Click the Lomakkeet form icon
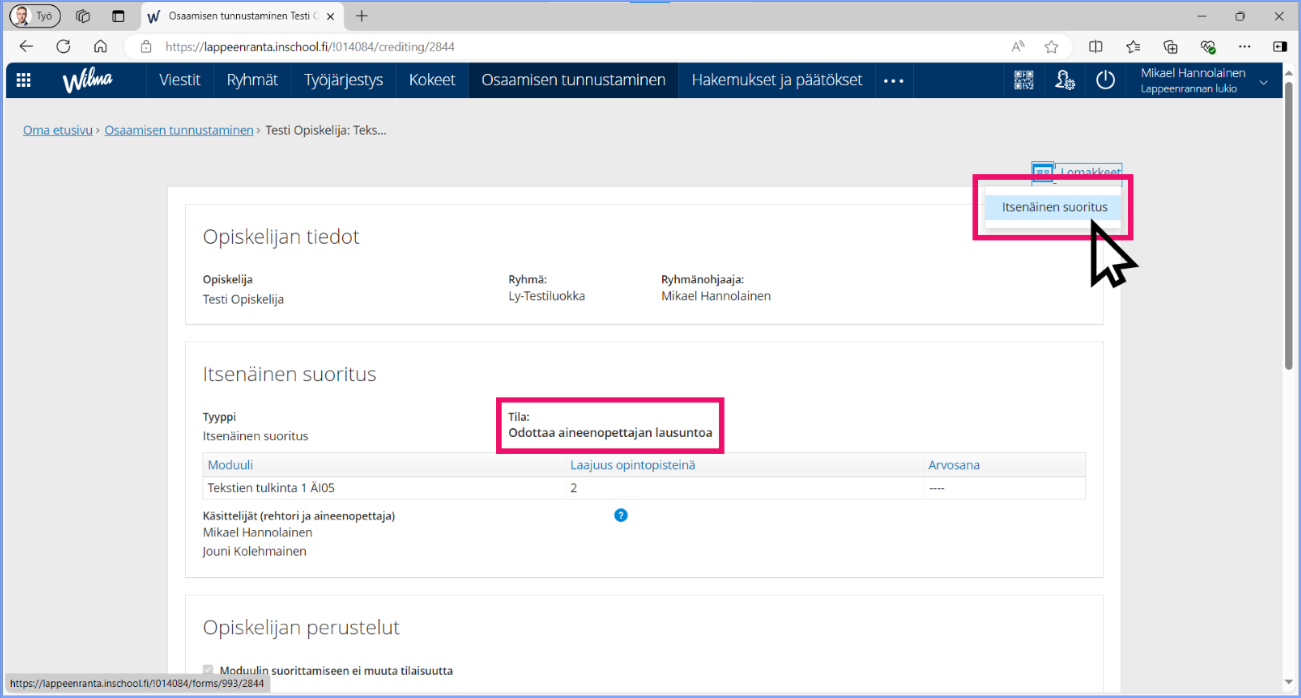Screen dimensions: 1301x698 pyautogui.click(x=1042, y=172)
